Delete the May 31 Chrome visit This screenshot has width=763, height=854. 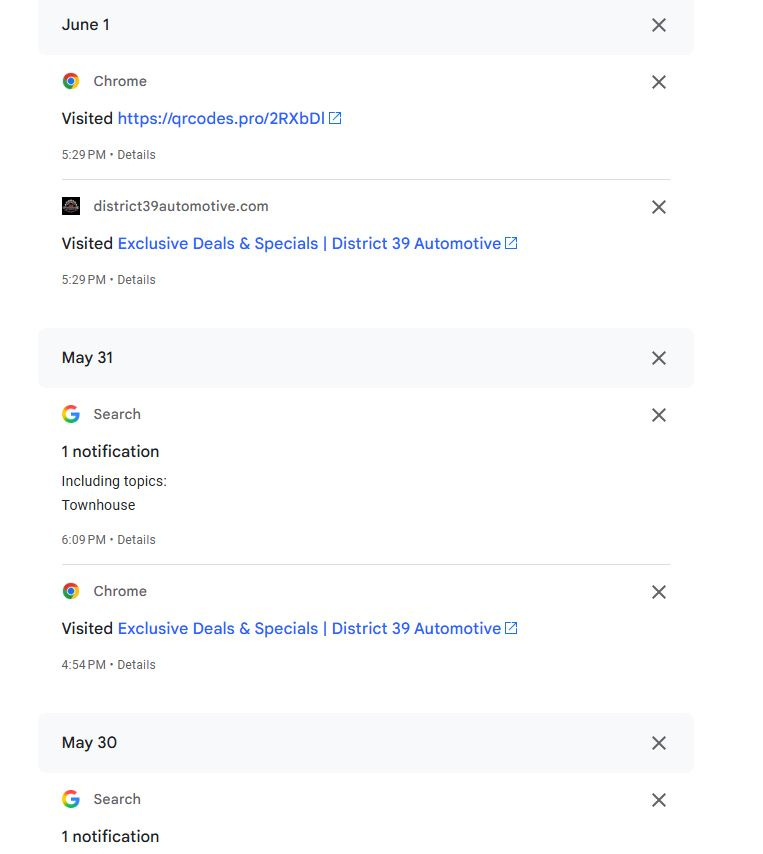tap(658, 592)
